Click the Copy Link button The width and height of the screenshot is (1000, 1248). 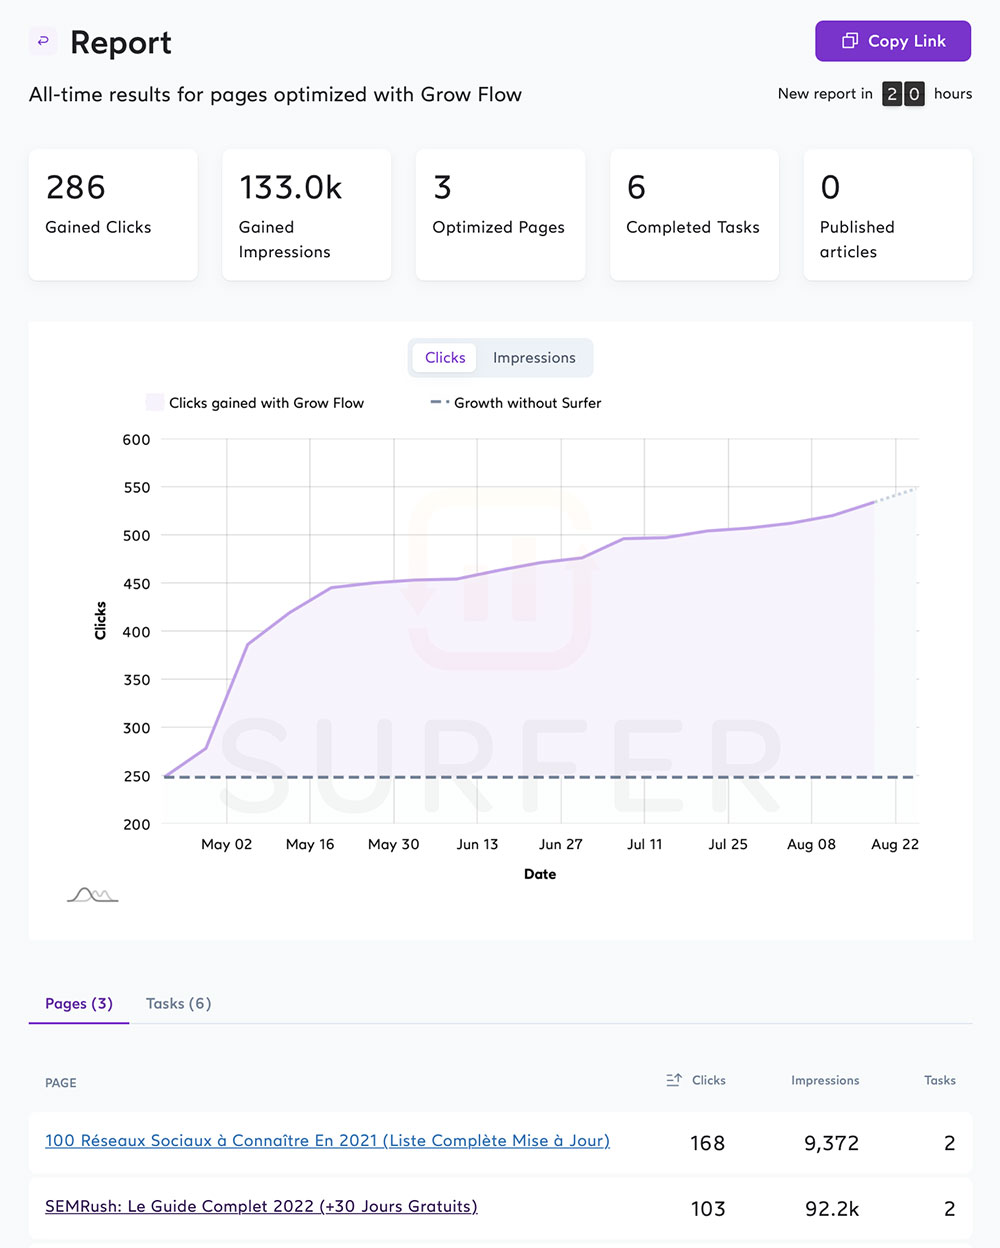pyautogui.click(x=893, y=41)
